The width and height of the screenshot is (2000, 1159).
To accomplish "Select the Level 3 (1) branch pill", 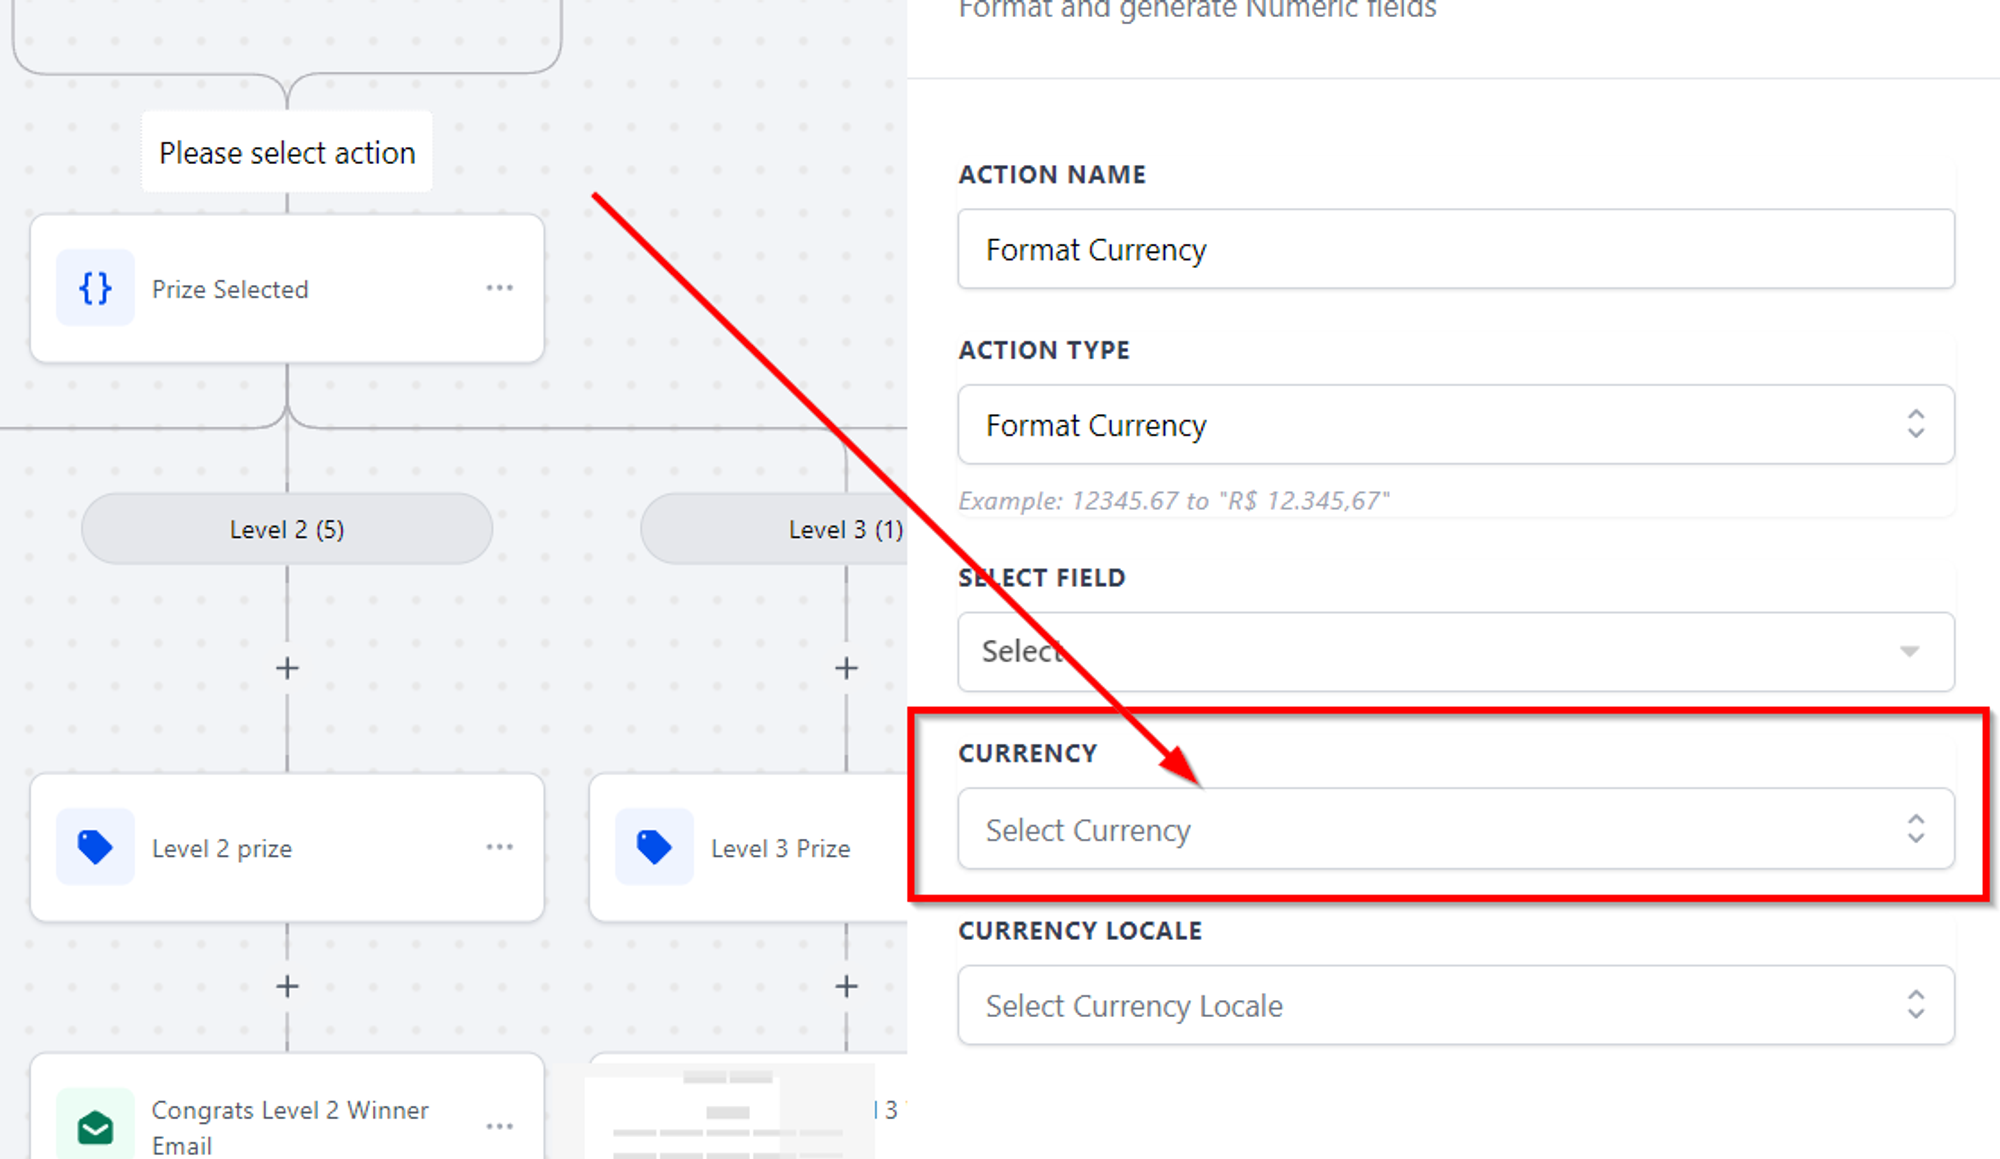I will [x=774, y=529].
